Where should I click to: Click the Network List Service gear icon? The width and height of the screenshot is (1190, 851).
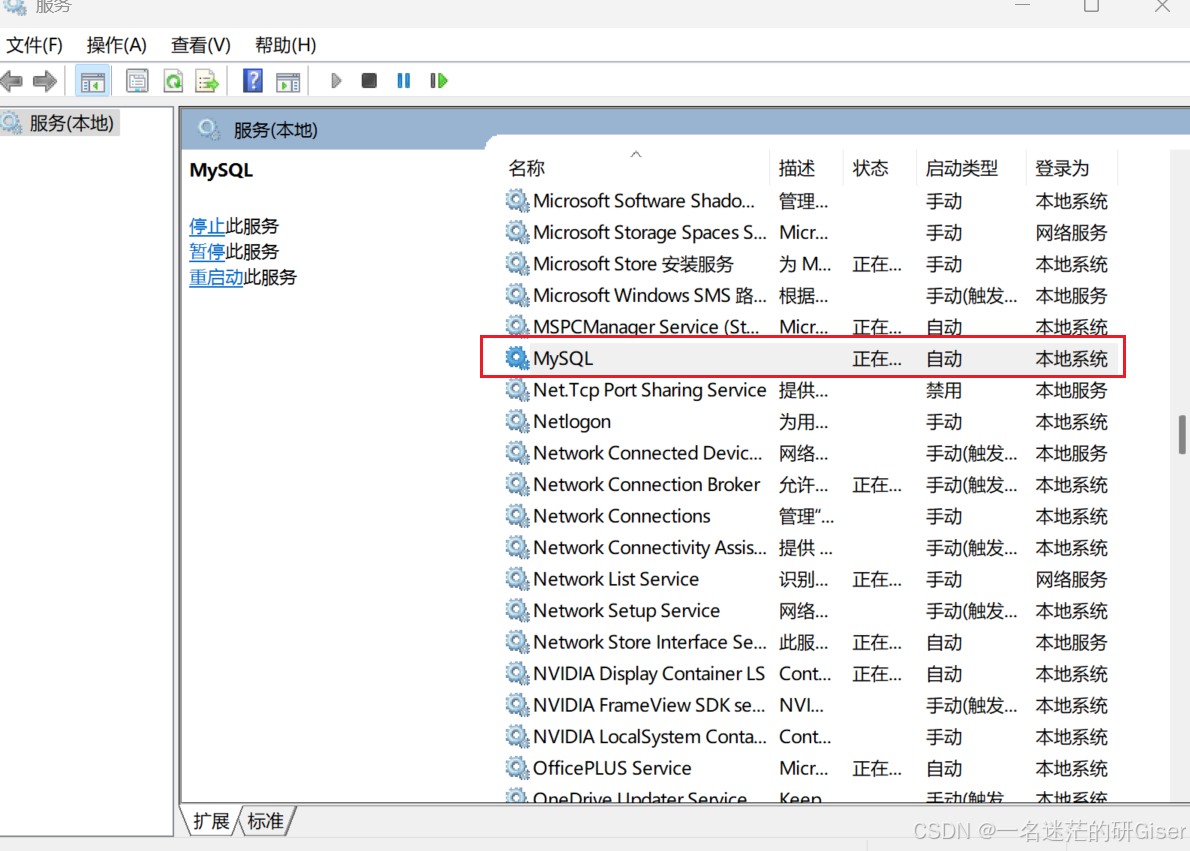pos(517,578)
